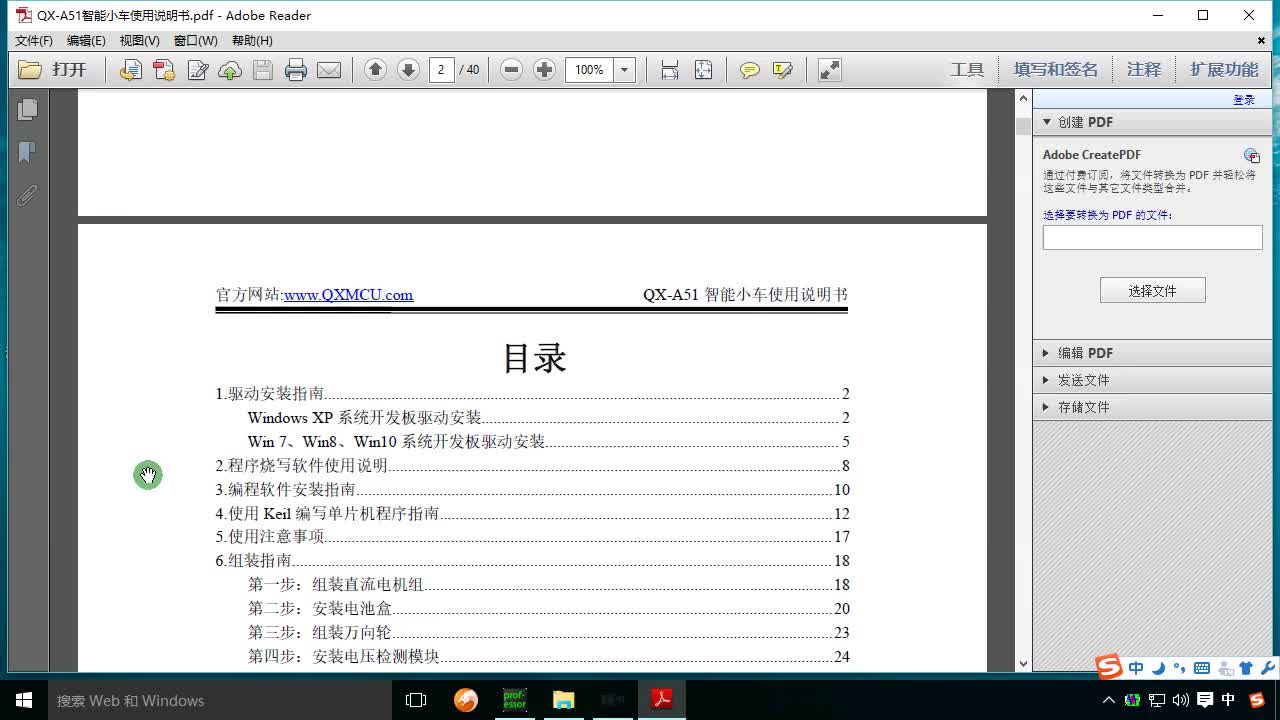Select the highlight text tool icon

pyautogui.click(x=783, y=70)
